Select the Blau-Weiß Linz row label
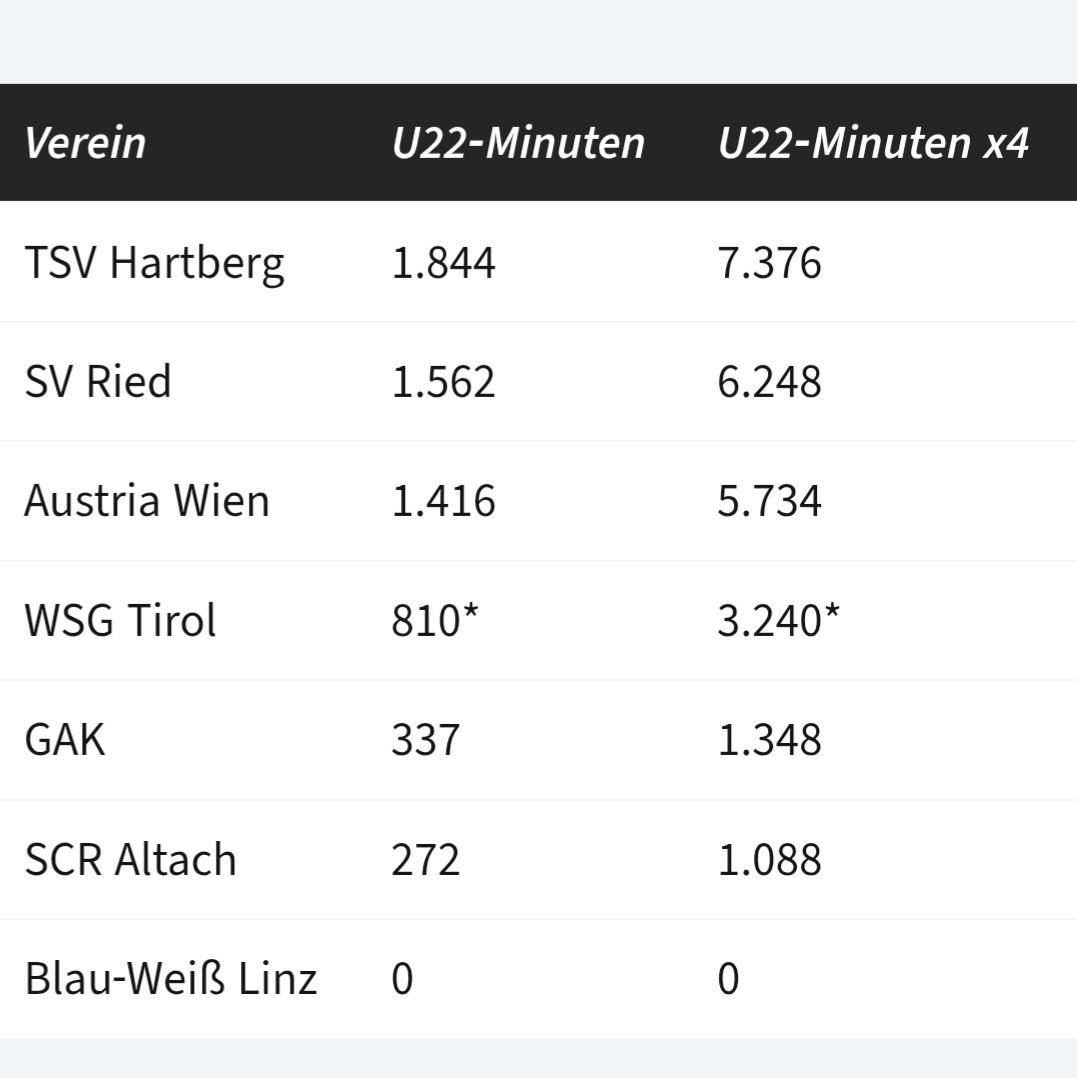The height and width of the screenshot is (1078, 1077). (x=170, y=978)
